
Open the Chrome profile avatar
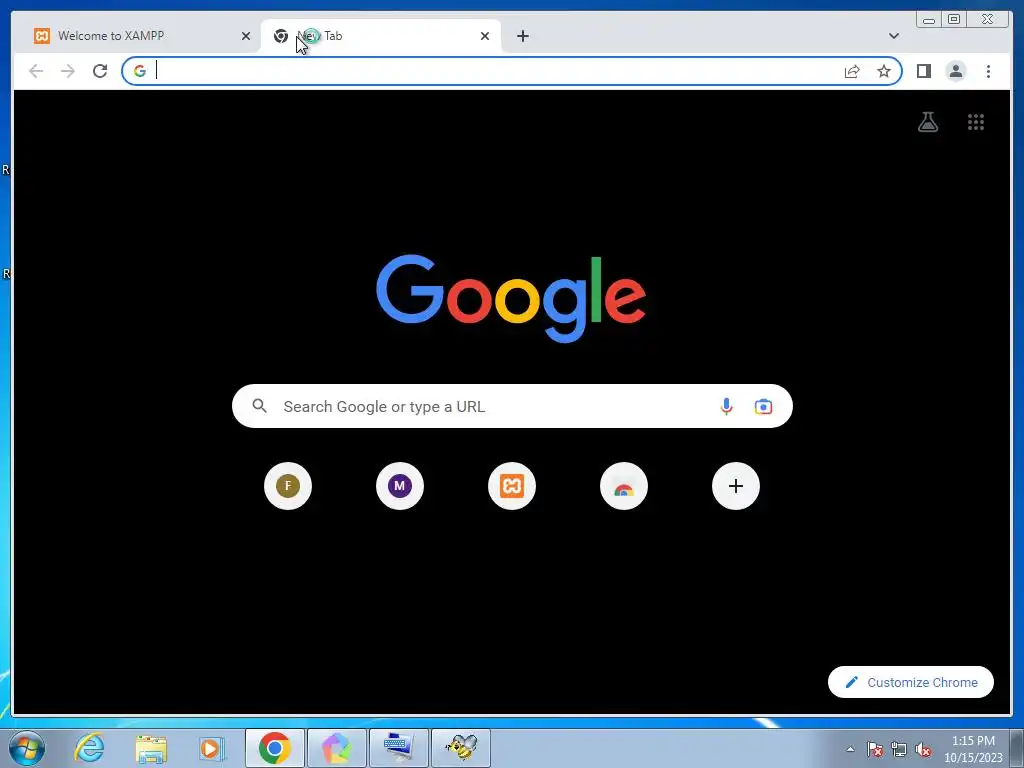click(x=955, y=71)
